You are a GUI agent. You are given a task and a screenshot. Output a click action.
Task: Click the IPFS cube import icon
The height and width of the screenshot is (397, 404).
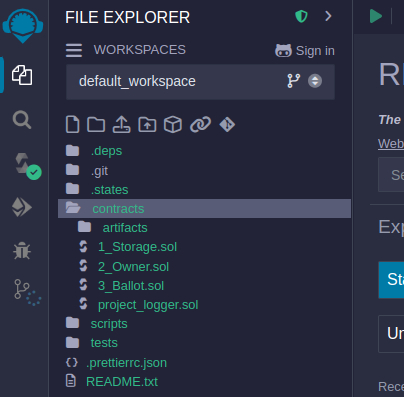[x=173, y=125]
